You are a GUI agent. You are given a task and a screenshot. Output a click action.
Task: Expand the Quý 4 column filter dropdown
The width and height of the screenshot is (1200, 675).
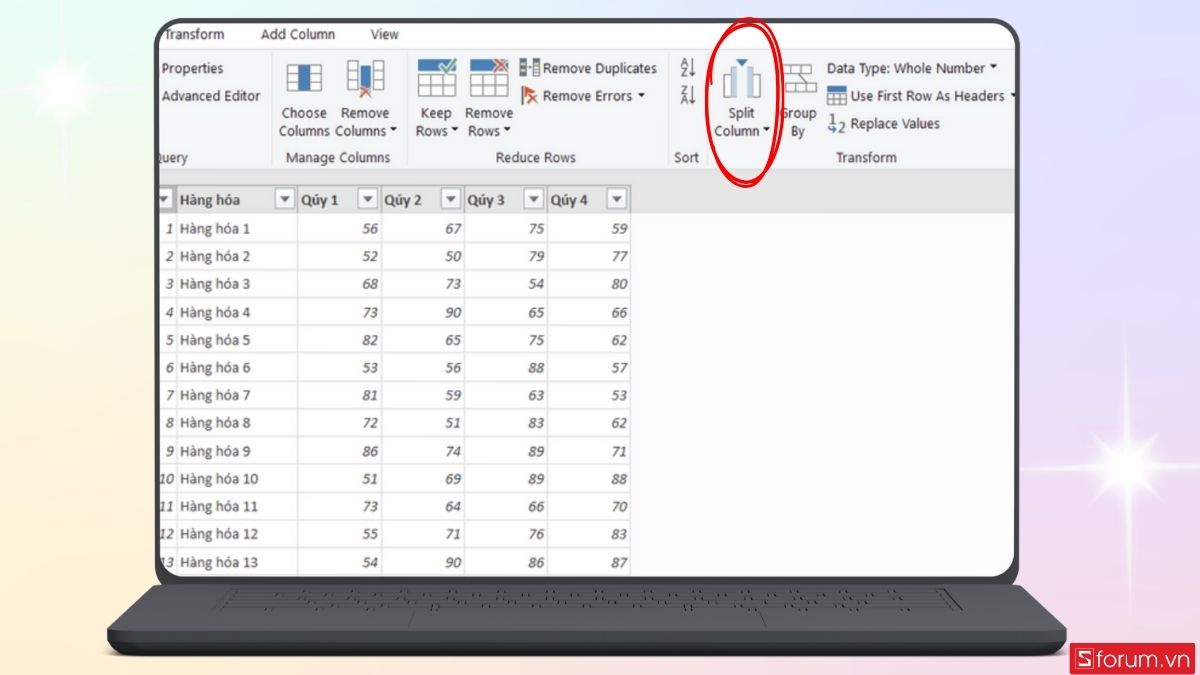[616, 199]
